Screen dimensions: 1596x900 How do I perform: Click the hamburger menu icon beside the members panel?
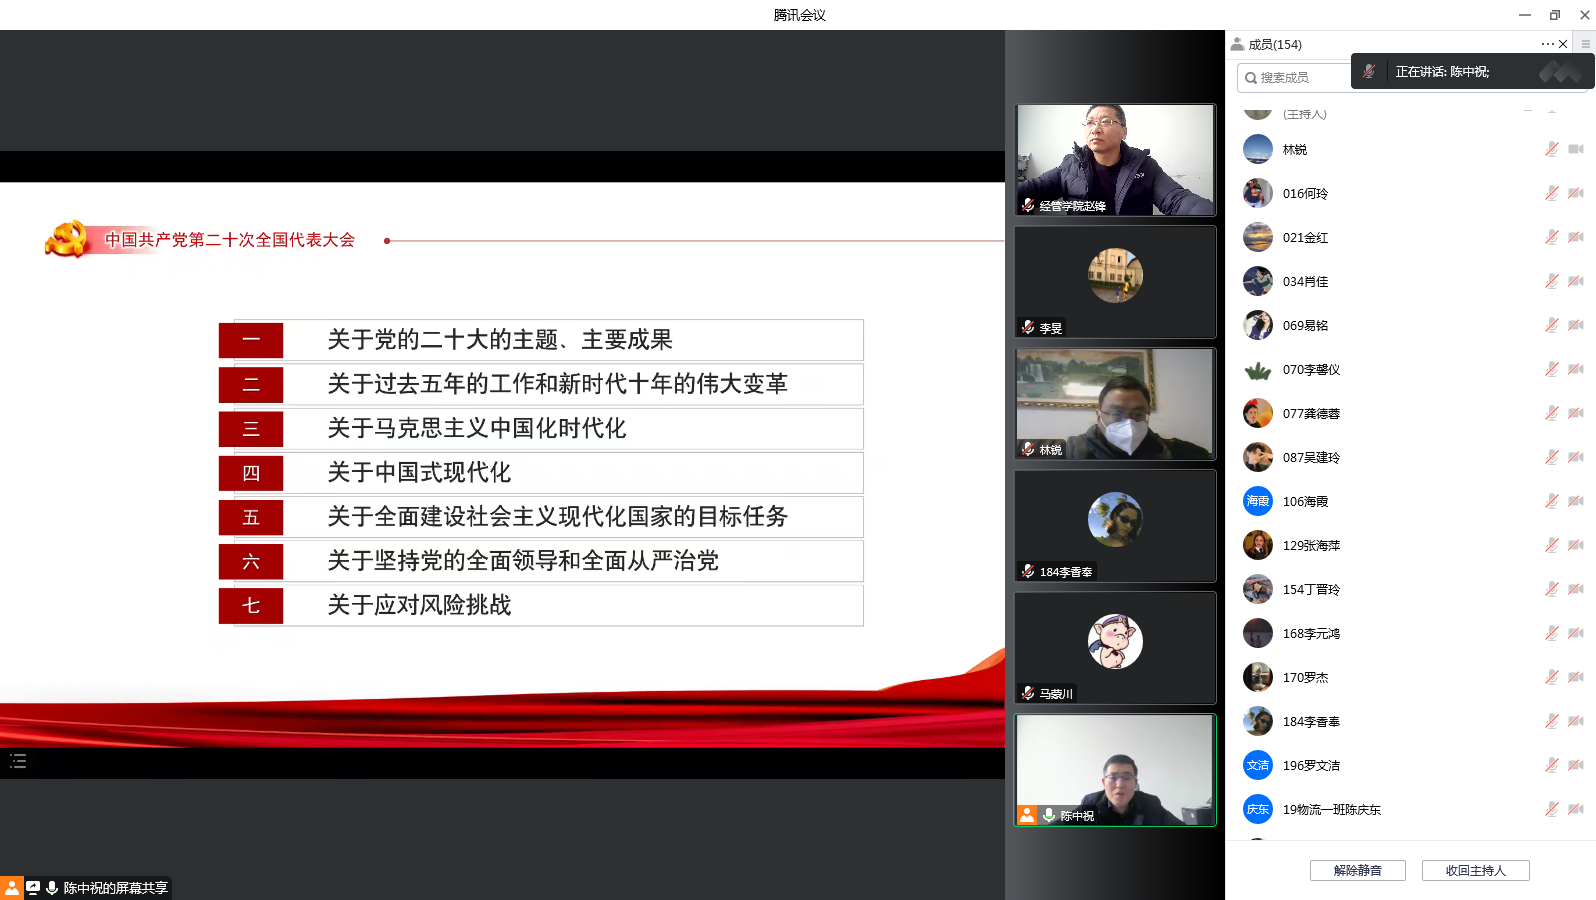coord(1585,44)
